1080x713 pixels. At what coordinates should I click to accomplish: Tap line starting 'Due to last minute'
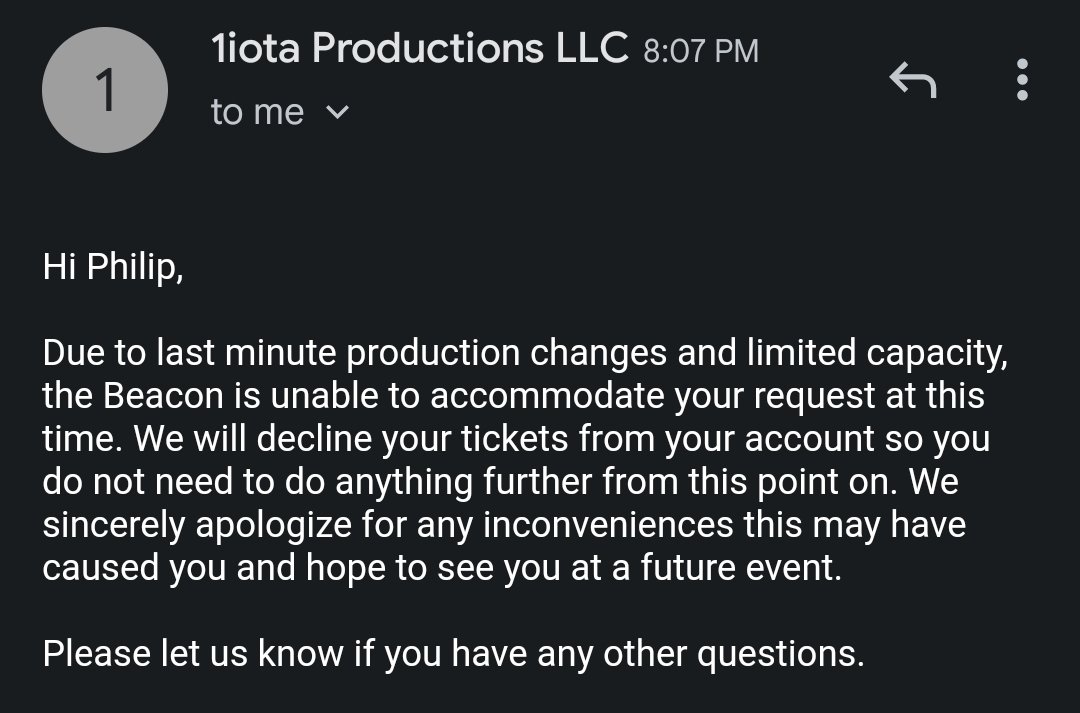[x=519, y=353]
